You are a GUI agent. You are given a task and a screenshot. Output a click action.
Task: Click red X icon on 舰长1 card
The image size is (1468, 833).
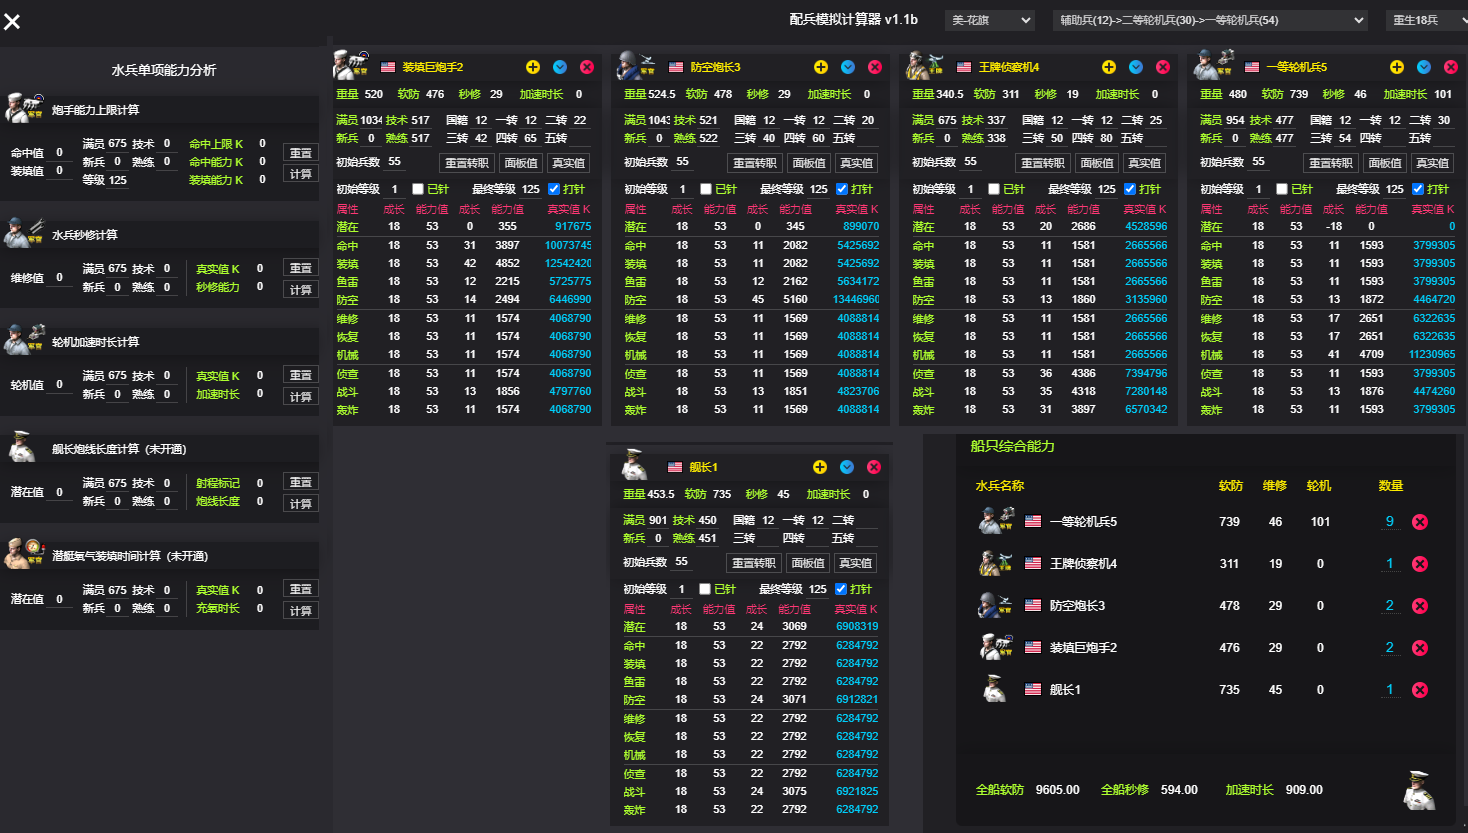coord(874,467)
